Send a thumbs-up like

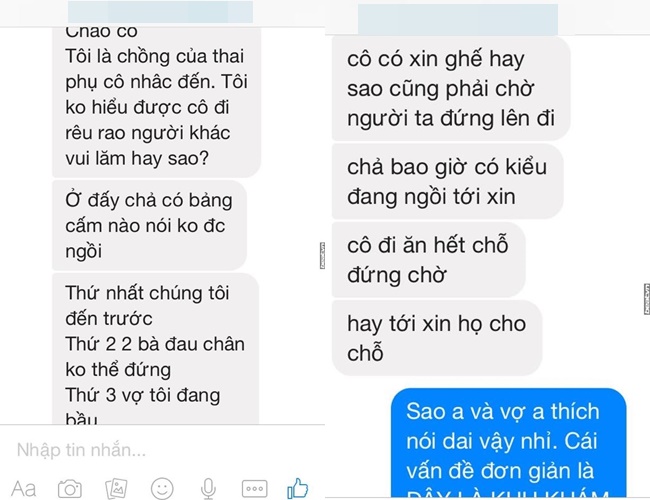298,488
